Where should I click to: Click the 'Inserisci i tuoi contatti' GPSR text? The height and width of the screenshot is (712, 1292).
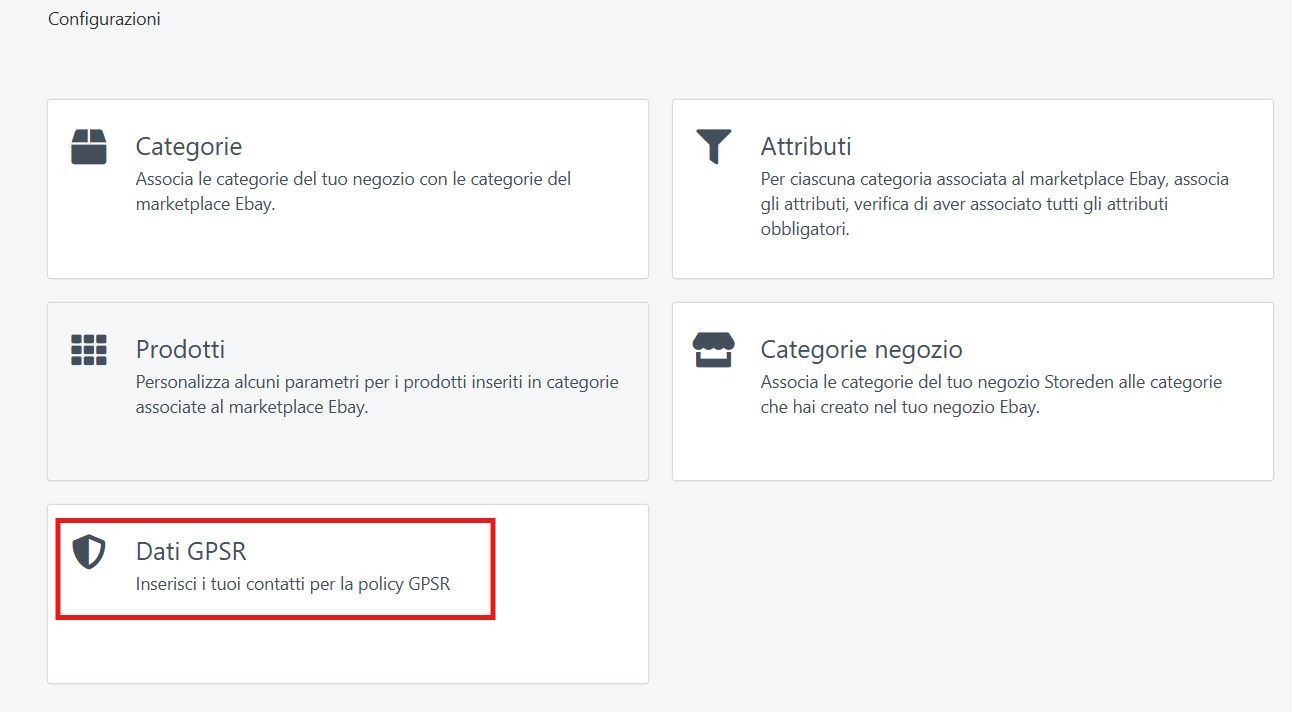(292, 584)
